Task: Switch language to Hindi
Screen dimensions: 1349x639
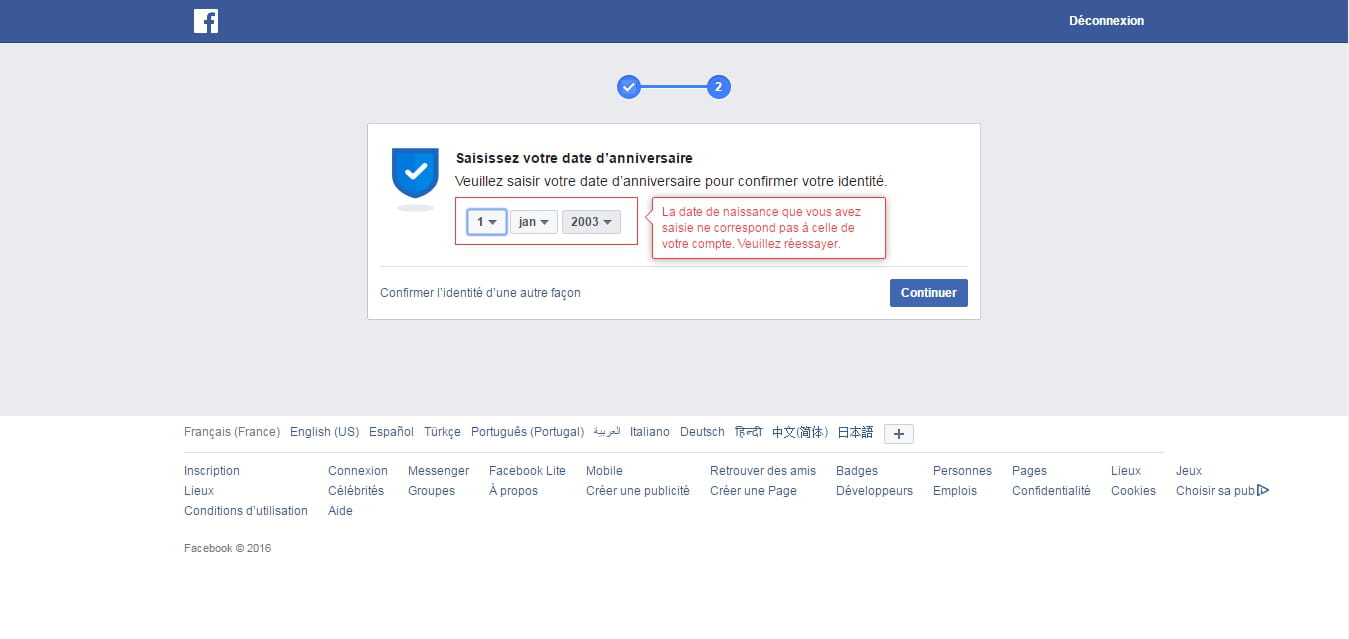Action: tap(748, 432)
